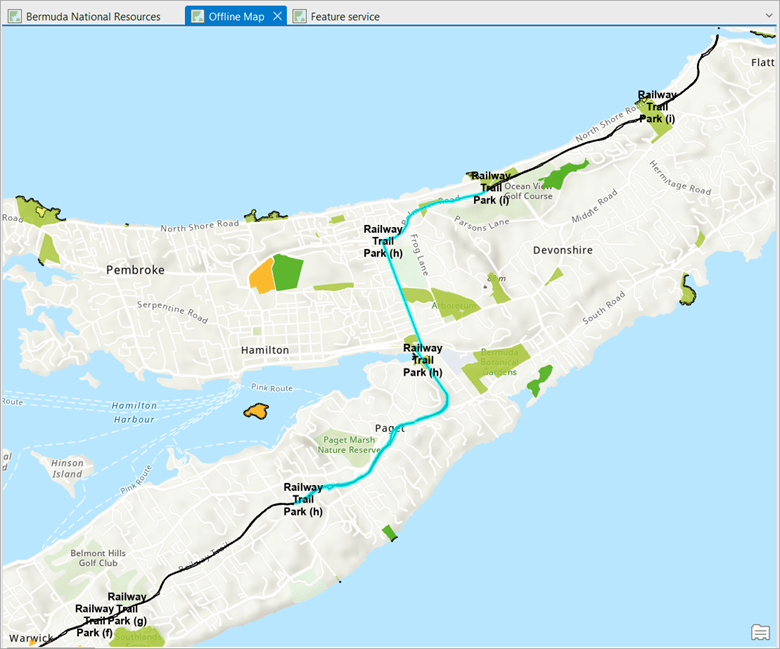Click the Devonshire label

pos(563,250)
